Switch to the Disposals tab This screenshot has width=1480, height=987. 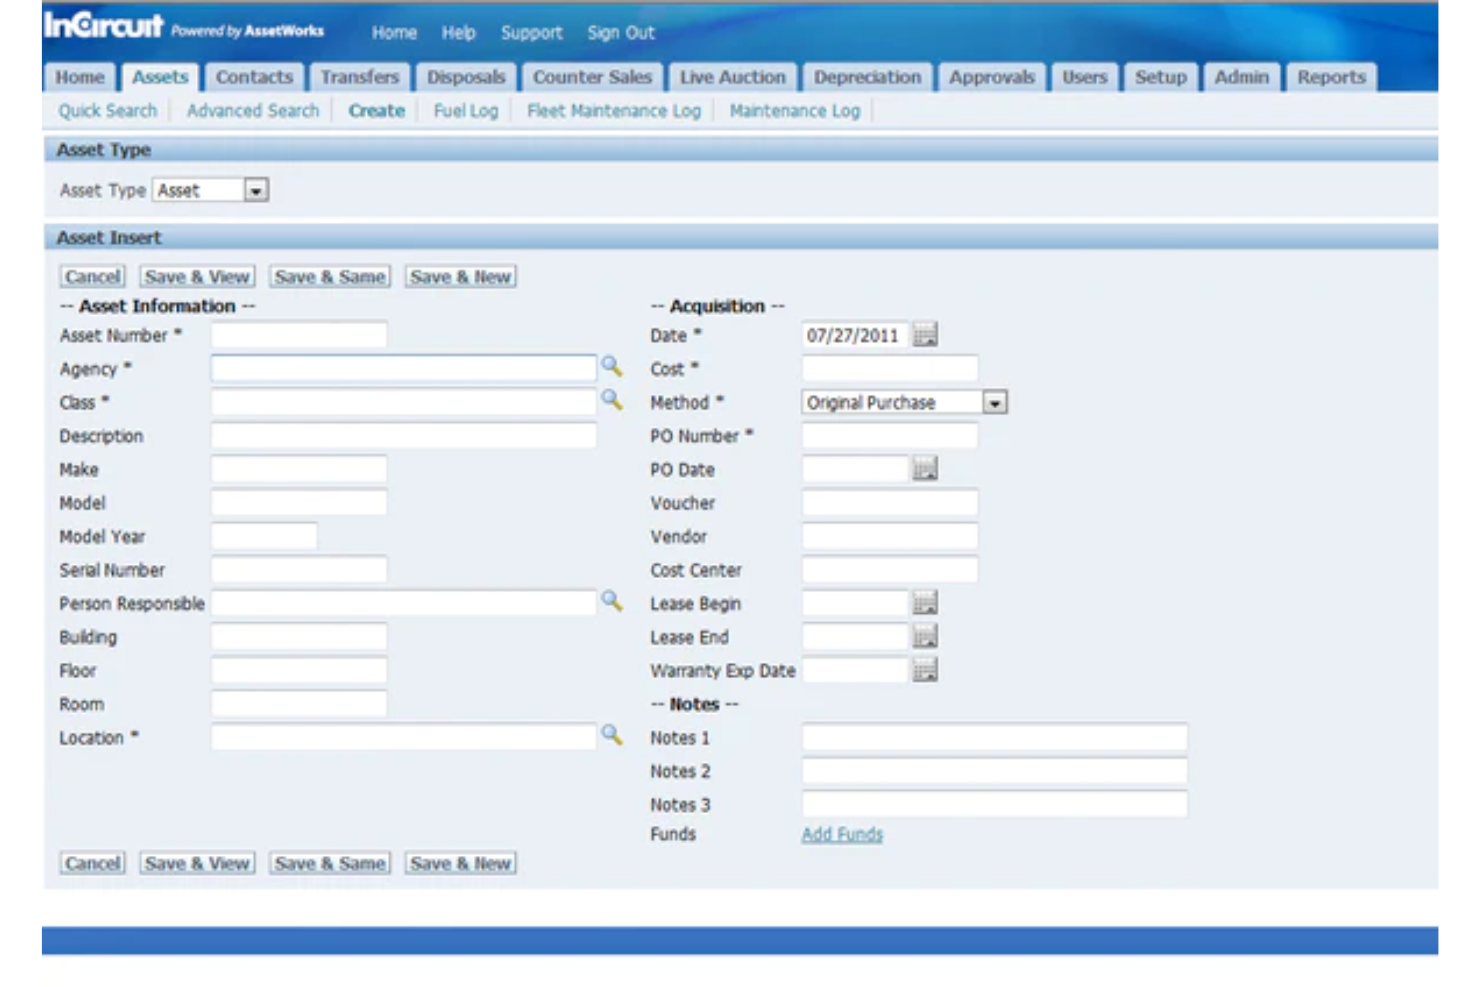[468, 76]
